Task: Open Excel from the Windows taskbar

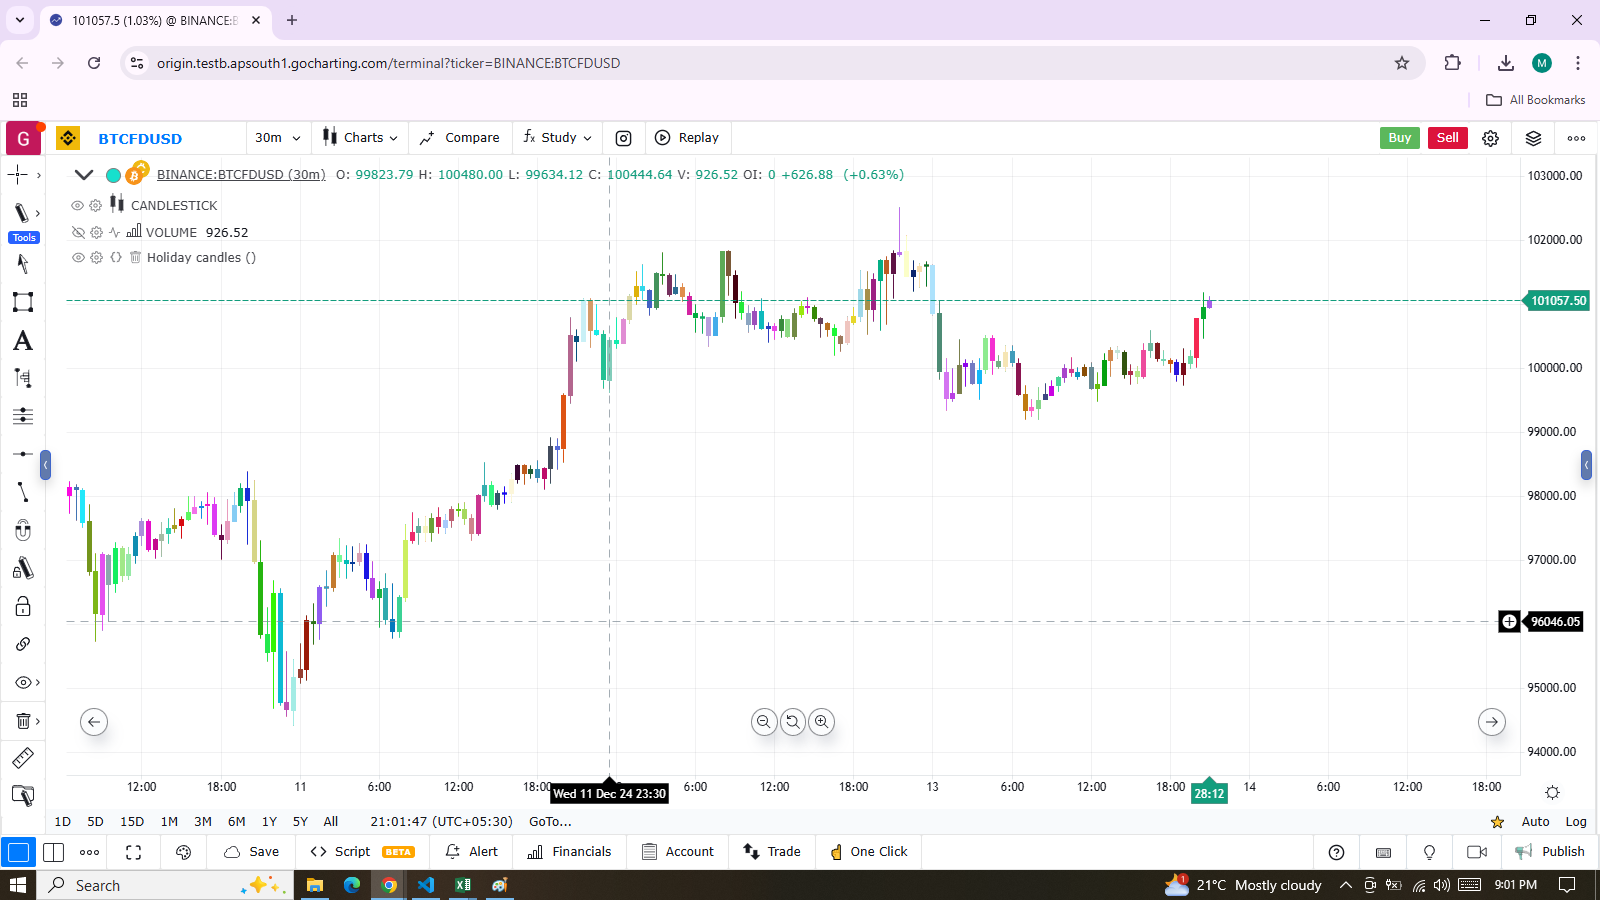Action: click(463, 885)
